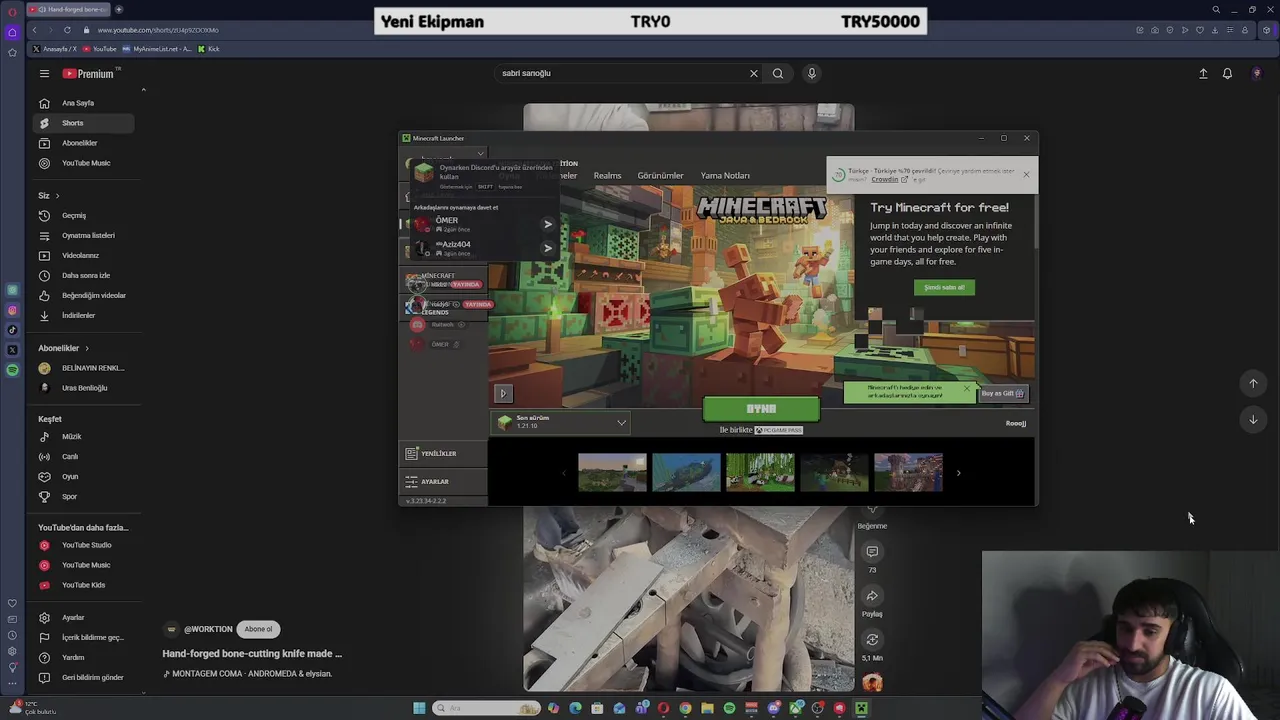The height and width of the screenshot is (720, 1280).
Task: Open YouTube Studio from the sidebar
Action: coord(84,545)
